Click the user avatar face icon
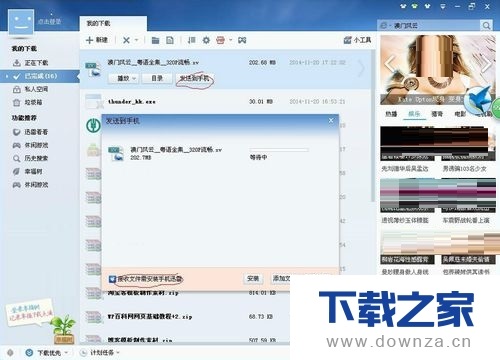500x360 pixels. (x=21, y=22)
